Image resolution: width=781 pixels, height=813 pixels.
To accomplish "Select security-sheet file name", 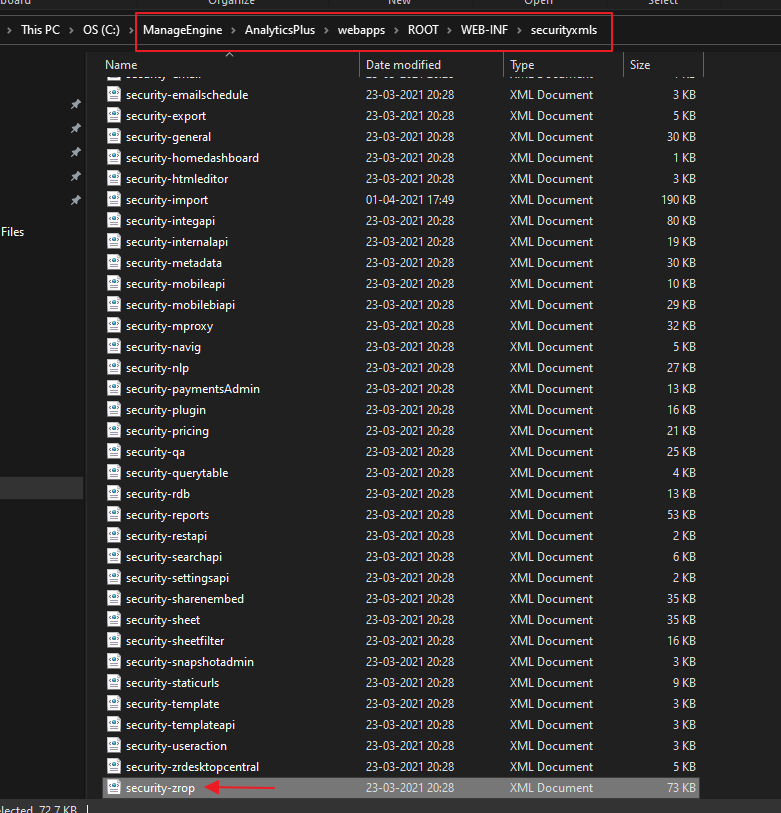I will [x=163, y=620].
